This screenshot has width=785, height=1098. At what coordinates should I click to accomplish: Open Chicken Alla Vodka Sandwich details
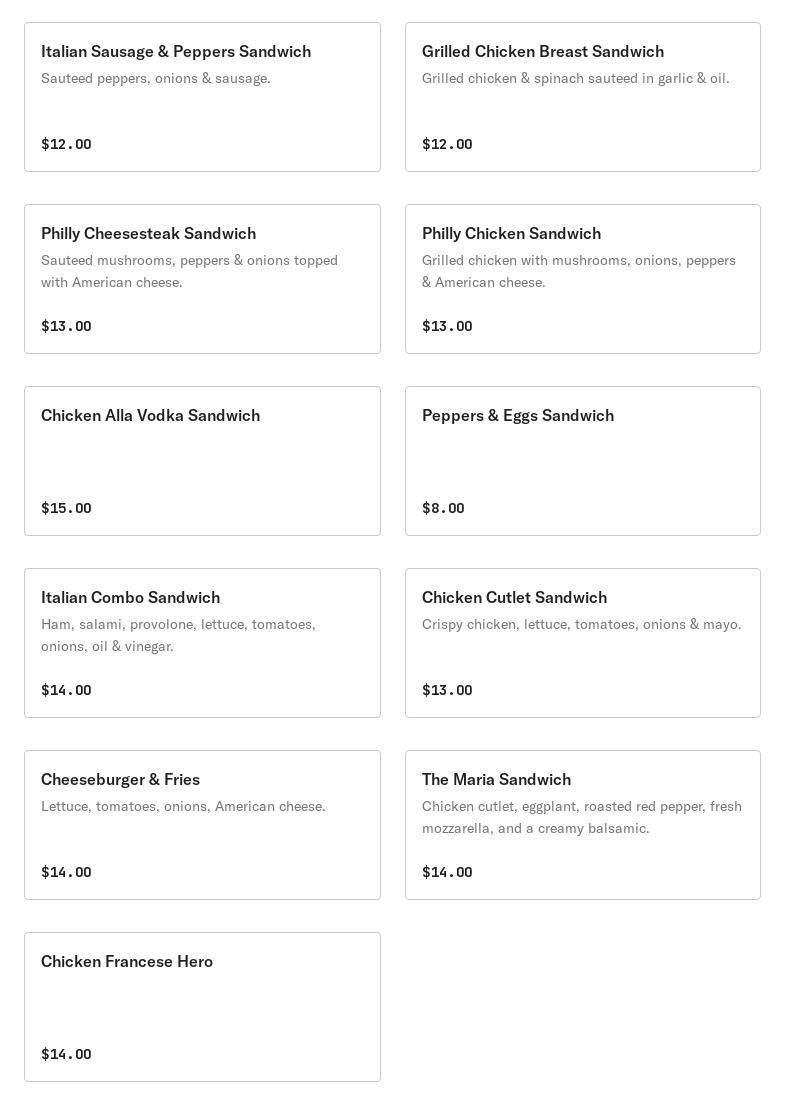(150, 416)
